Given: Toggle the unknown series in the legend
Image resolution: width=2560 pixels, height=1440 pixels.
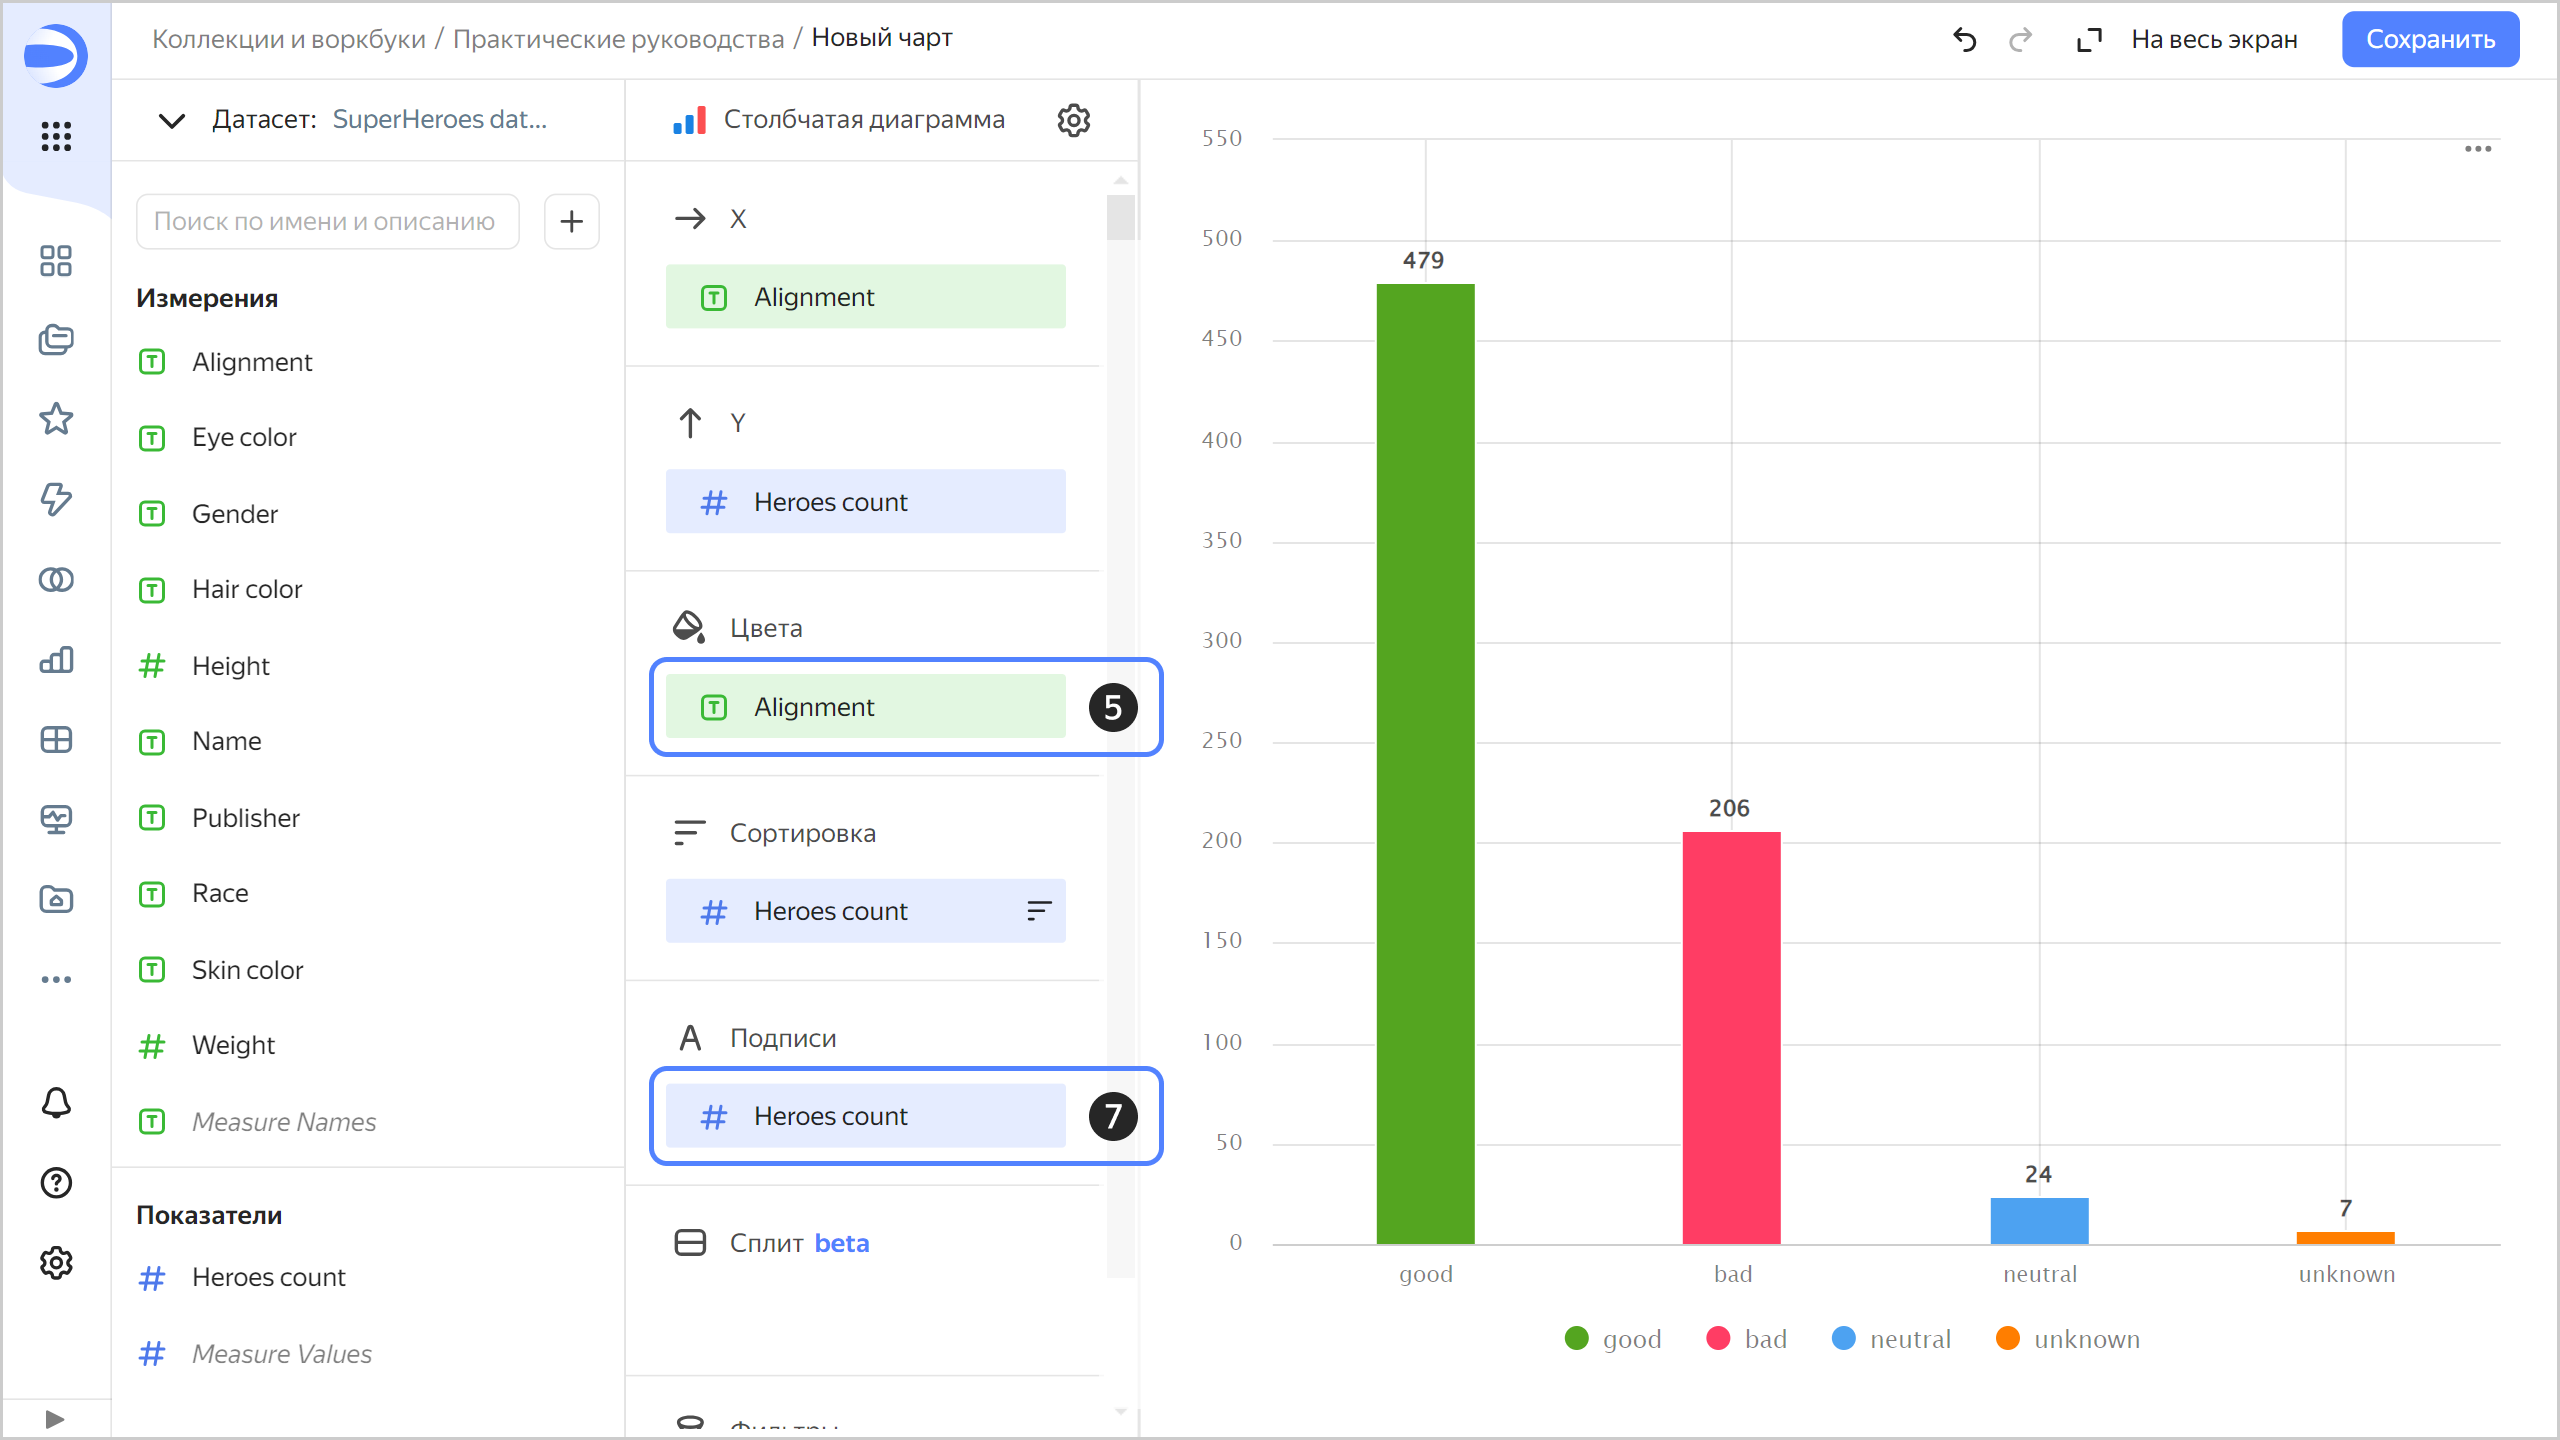Looking at the screenshot, I should pyautogui.click(x=2068, y=1339).
